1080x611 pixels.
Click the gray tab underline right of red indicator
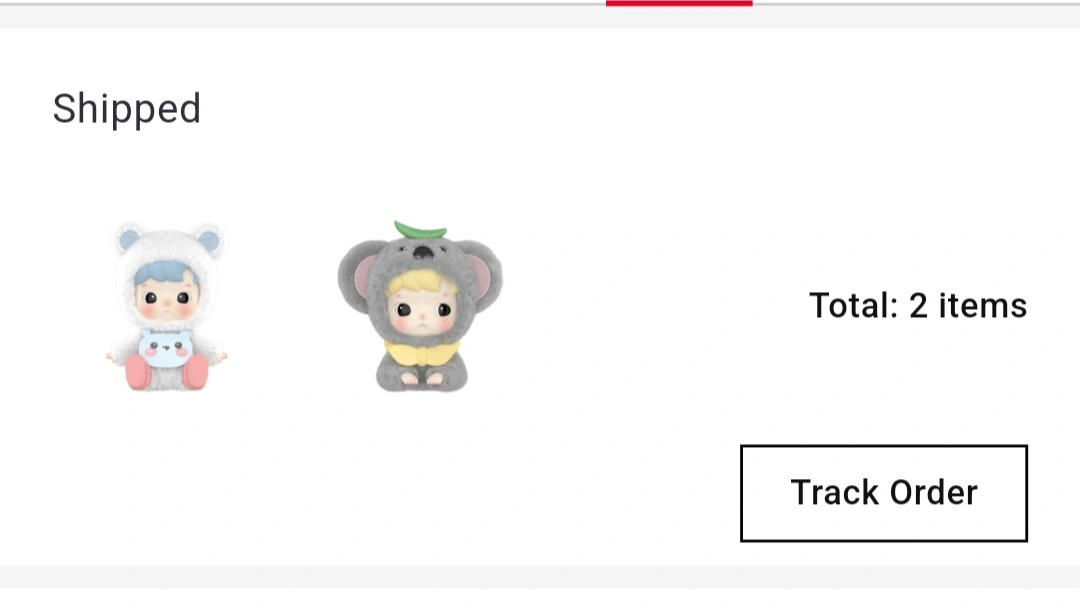pos(916,3)
